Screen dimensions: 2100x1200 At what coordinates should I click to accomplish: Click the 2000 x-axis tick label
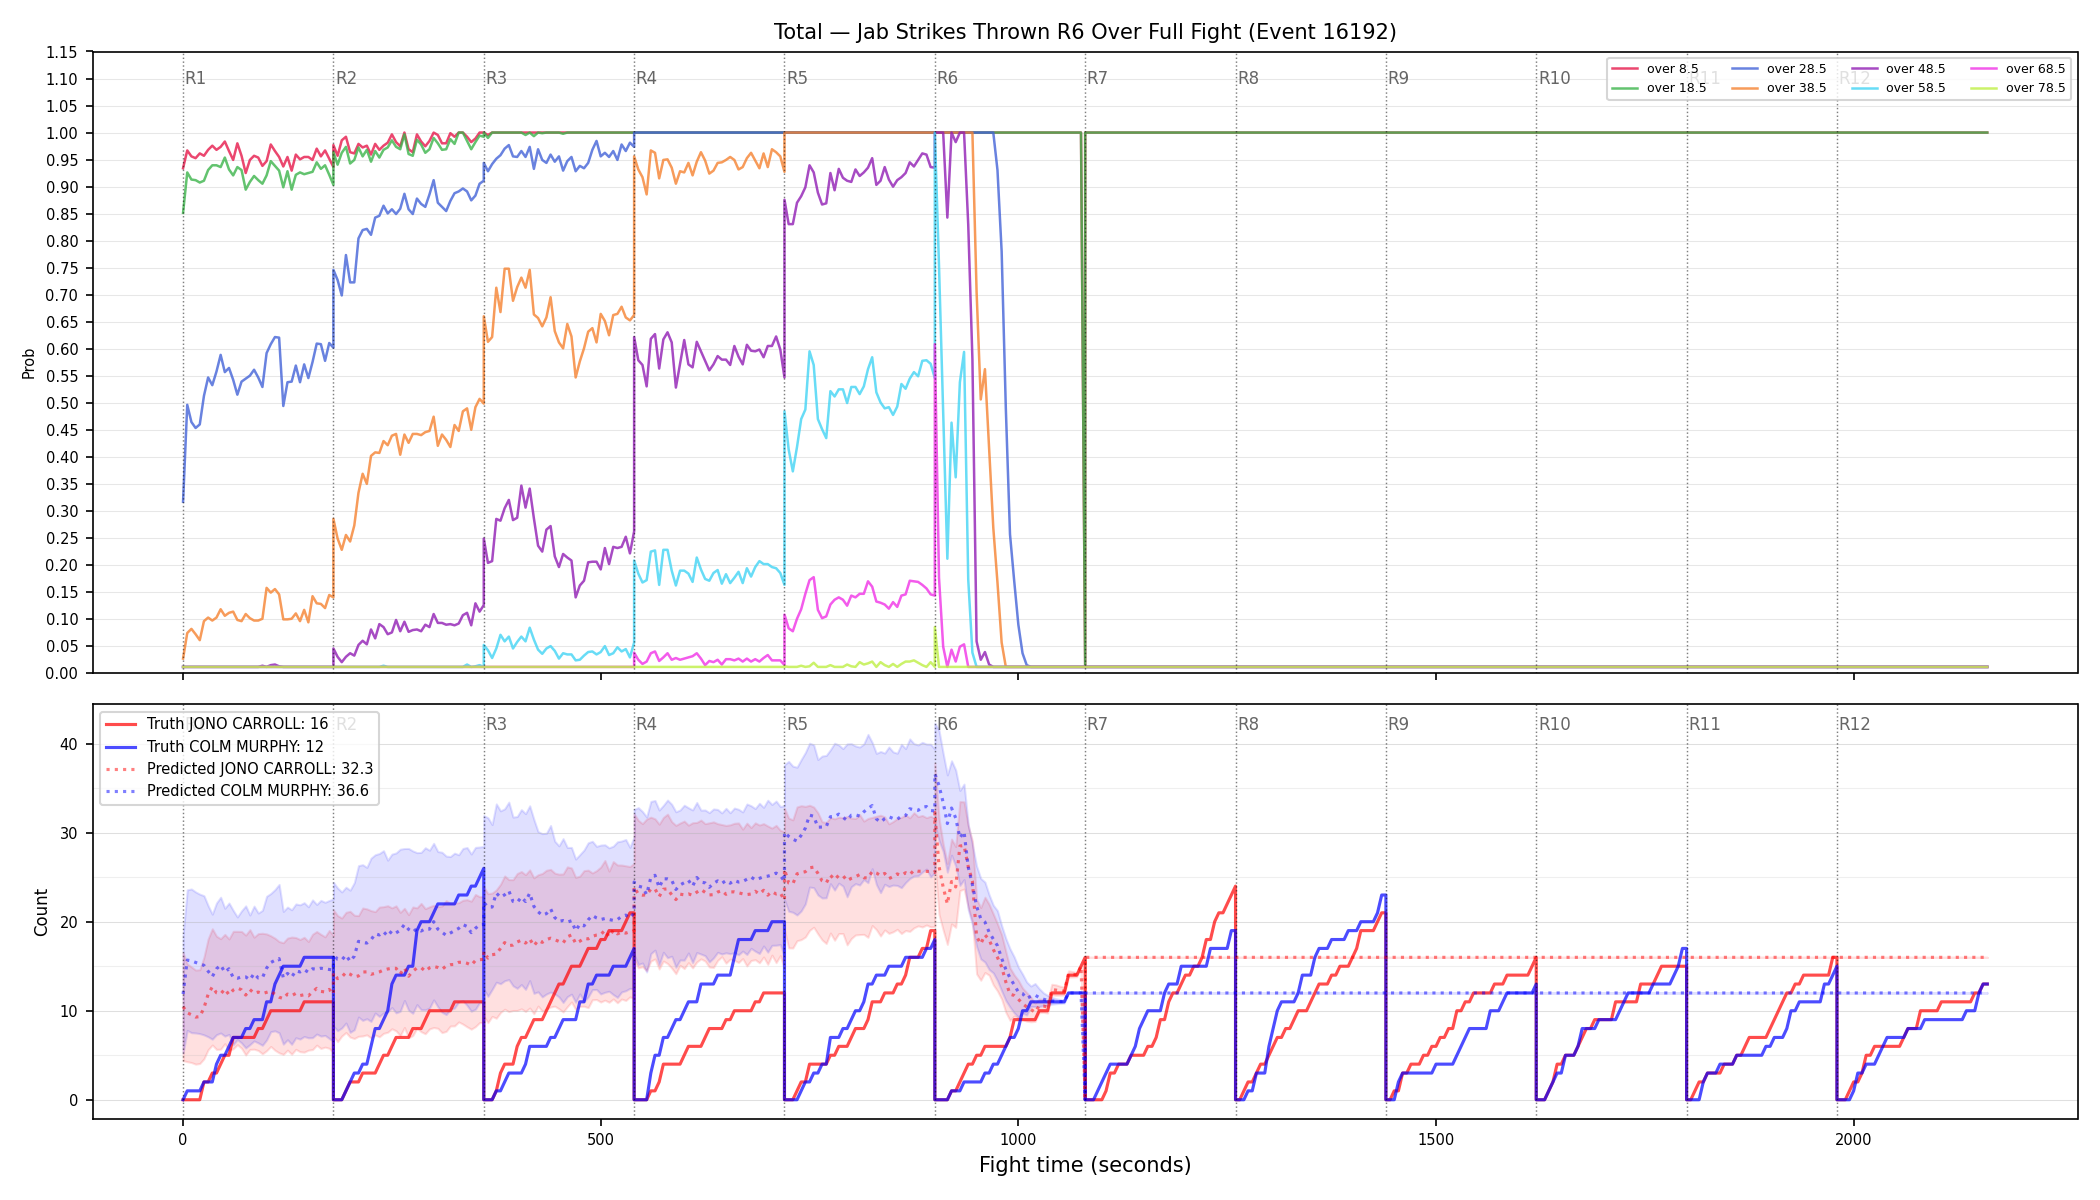1854,1139
